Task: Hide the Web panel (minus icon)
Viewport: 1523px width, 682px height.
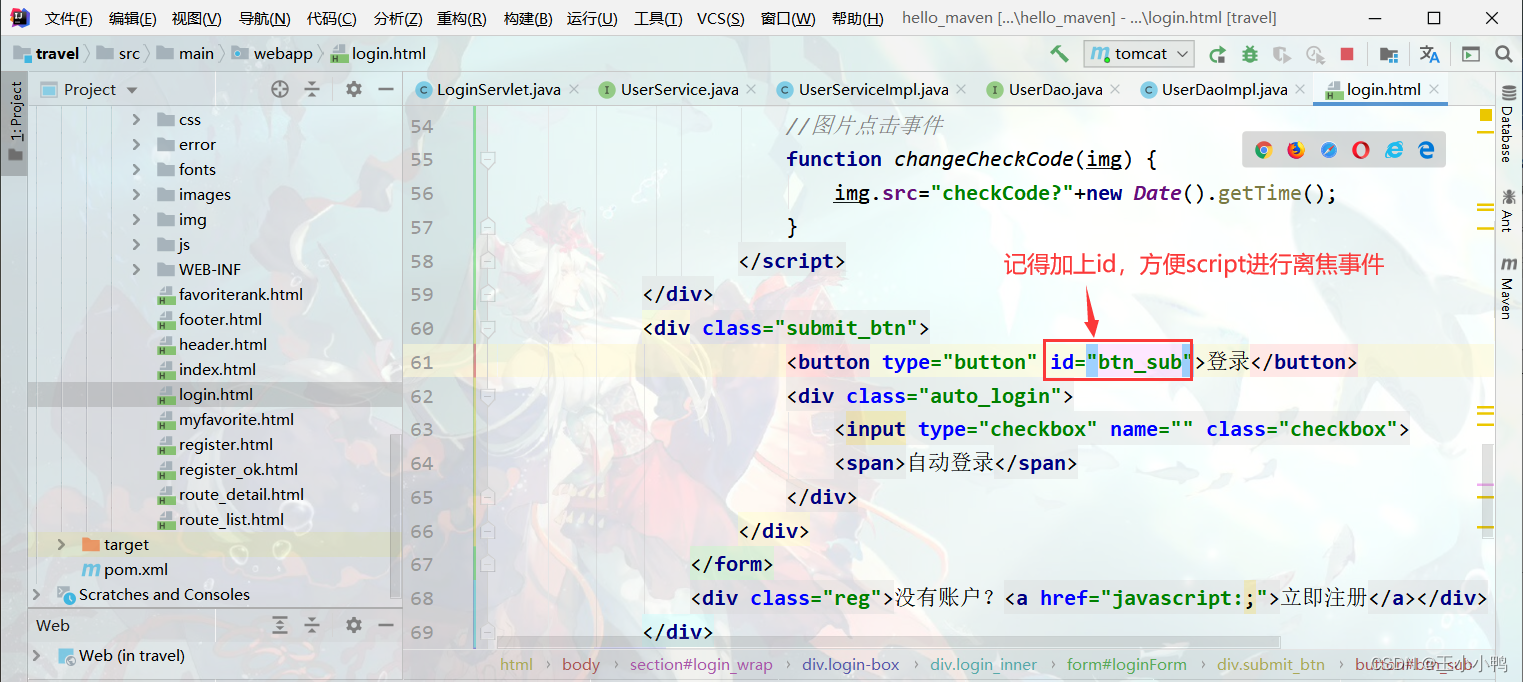Action: (386, 625)
